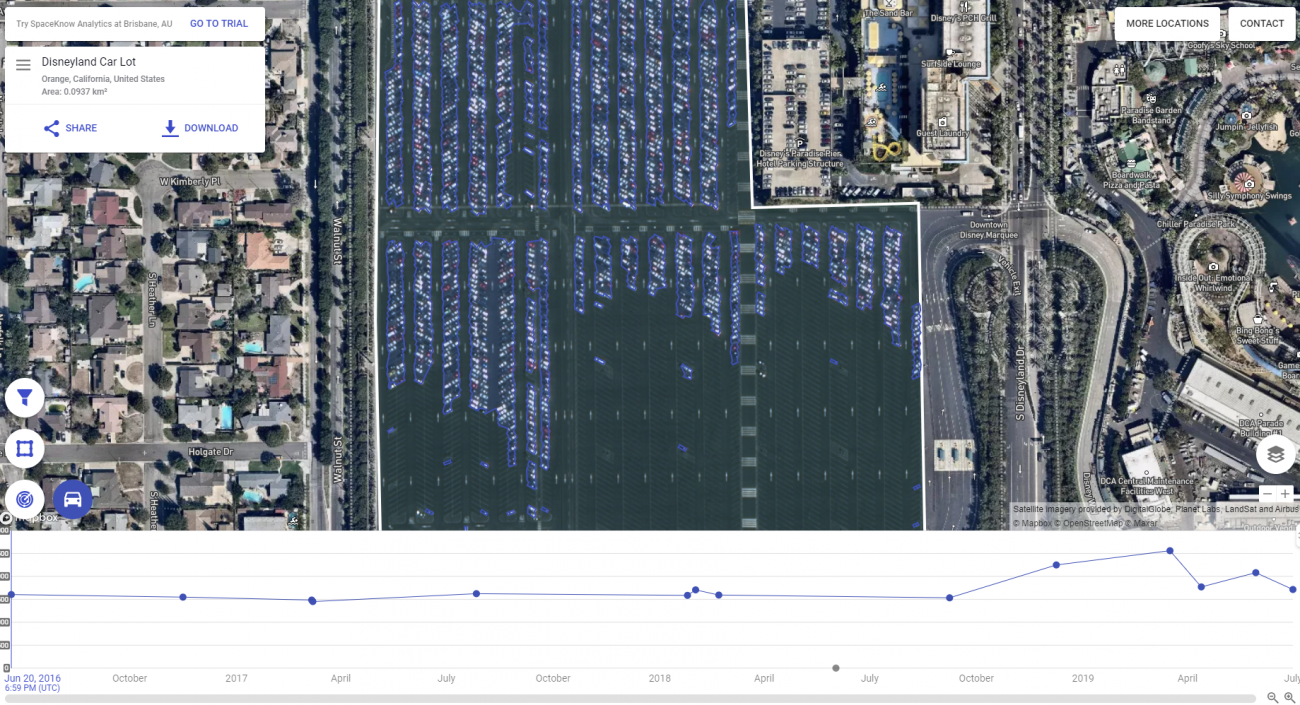Zoom in the map with the plus button
Viewport: 1300px width, 705px height.
click(1285, 493)
